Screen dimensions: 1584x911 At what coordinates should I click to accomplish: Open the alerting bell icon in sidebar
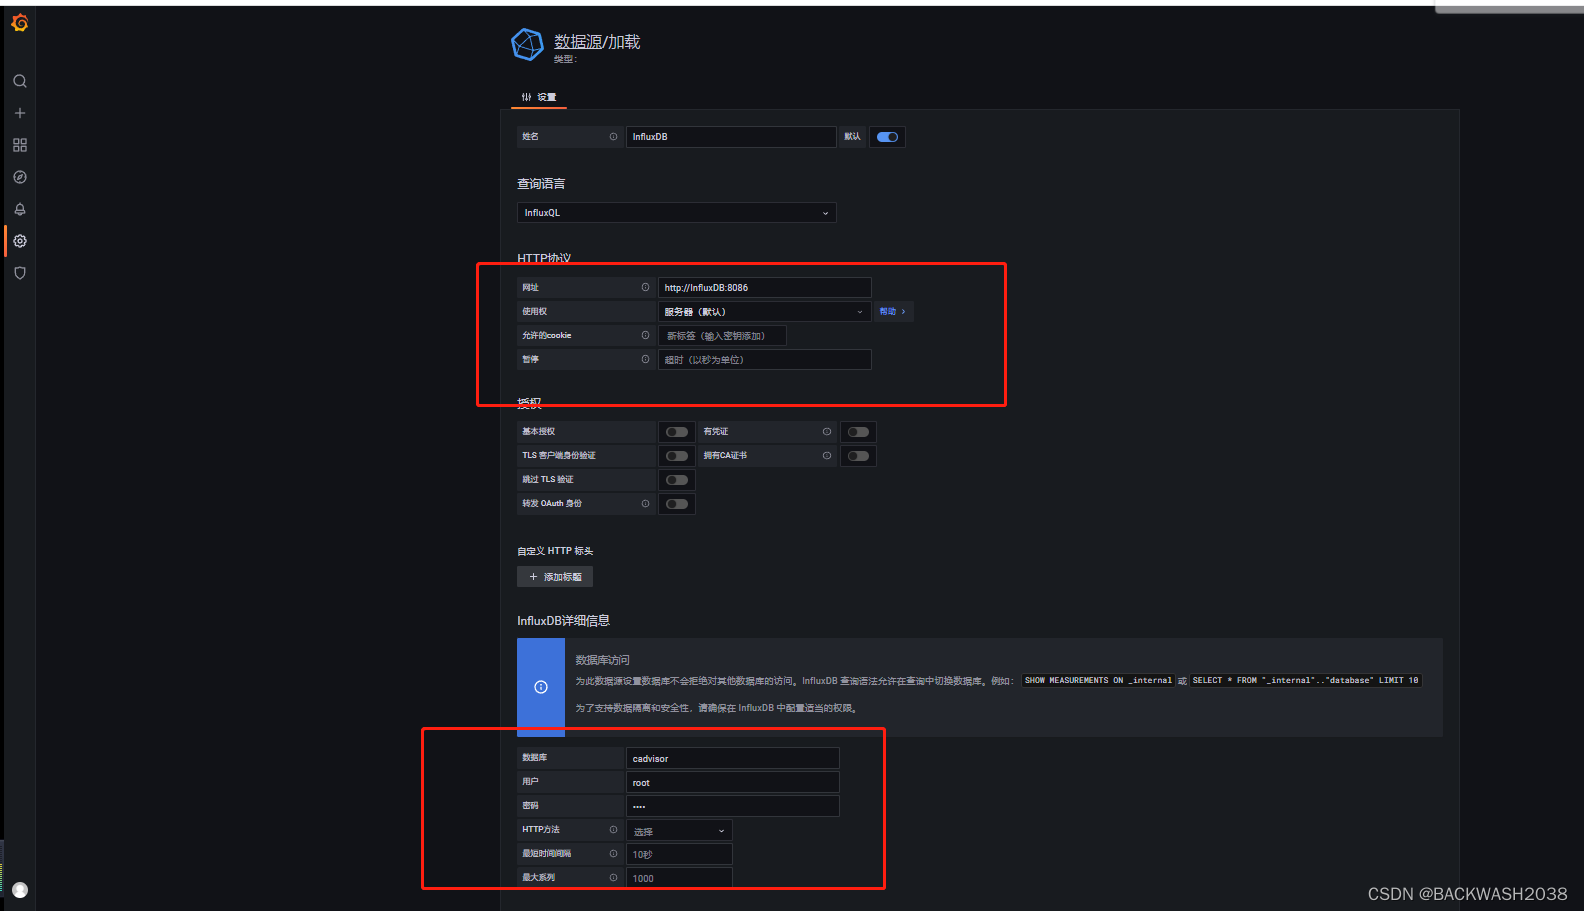[x=19, y=209]
